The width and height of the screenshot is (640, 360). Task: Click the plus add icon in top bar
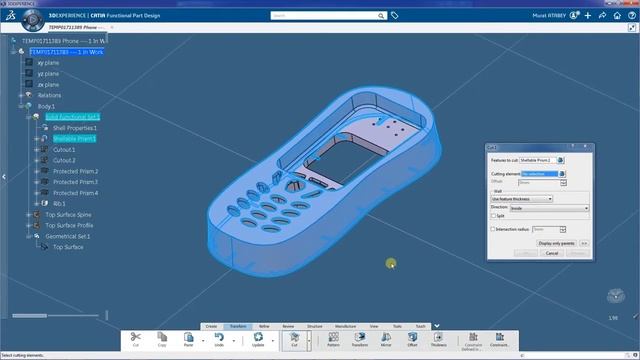pos(588,16)
